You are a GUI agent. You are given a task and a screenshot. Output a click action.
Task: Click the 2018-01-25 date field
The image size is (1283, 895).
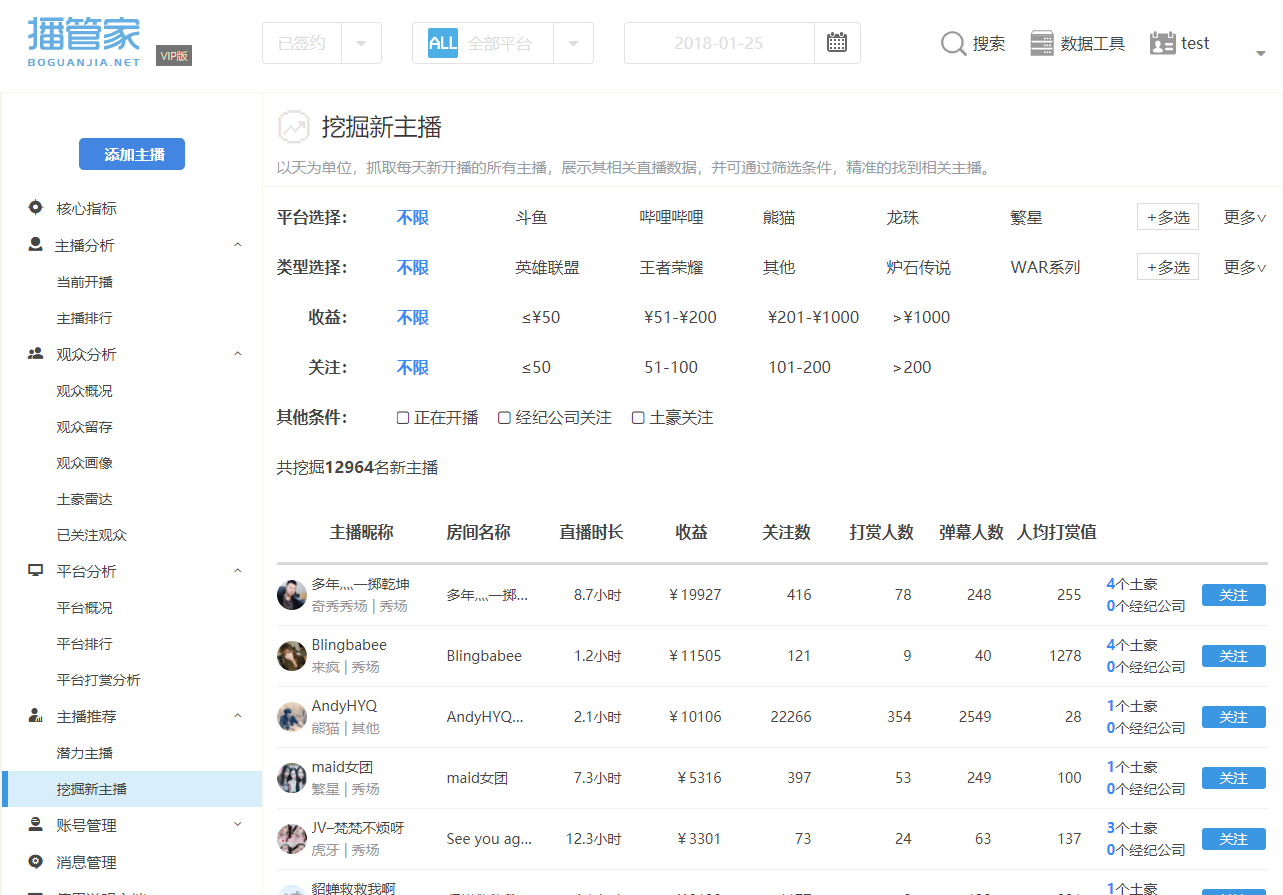point(719,43)
